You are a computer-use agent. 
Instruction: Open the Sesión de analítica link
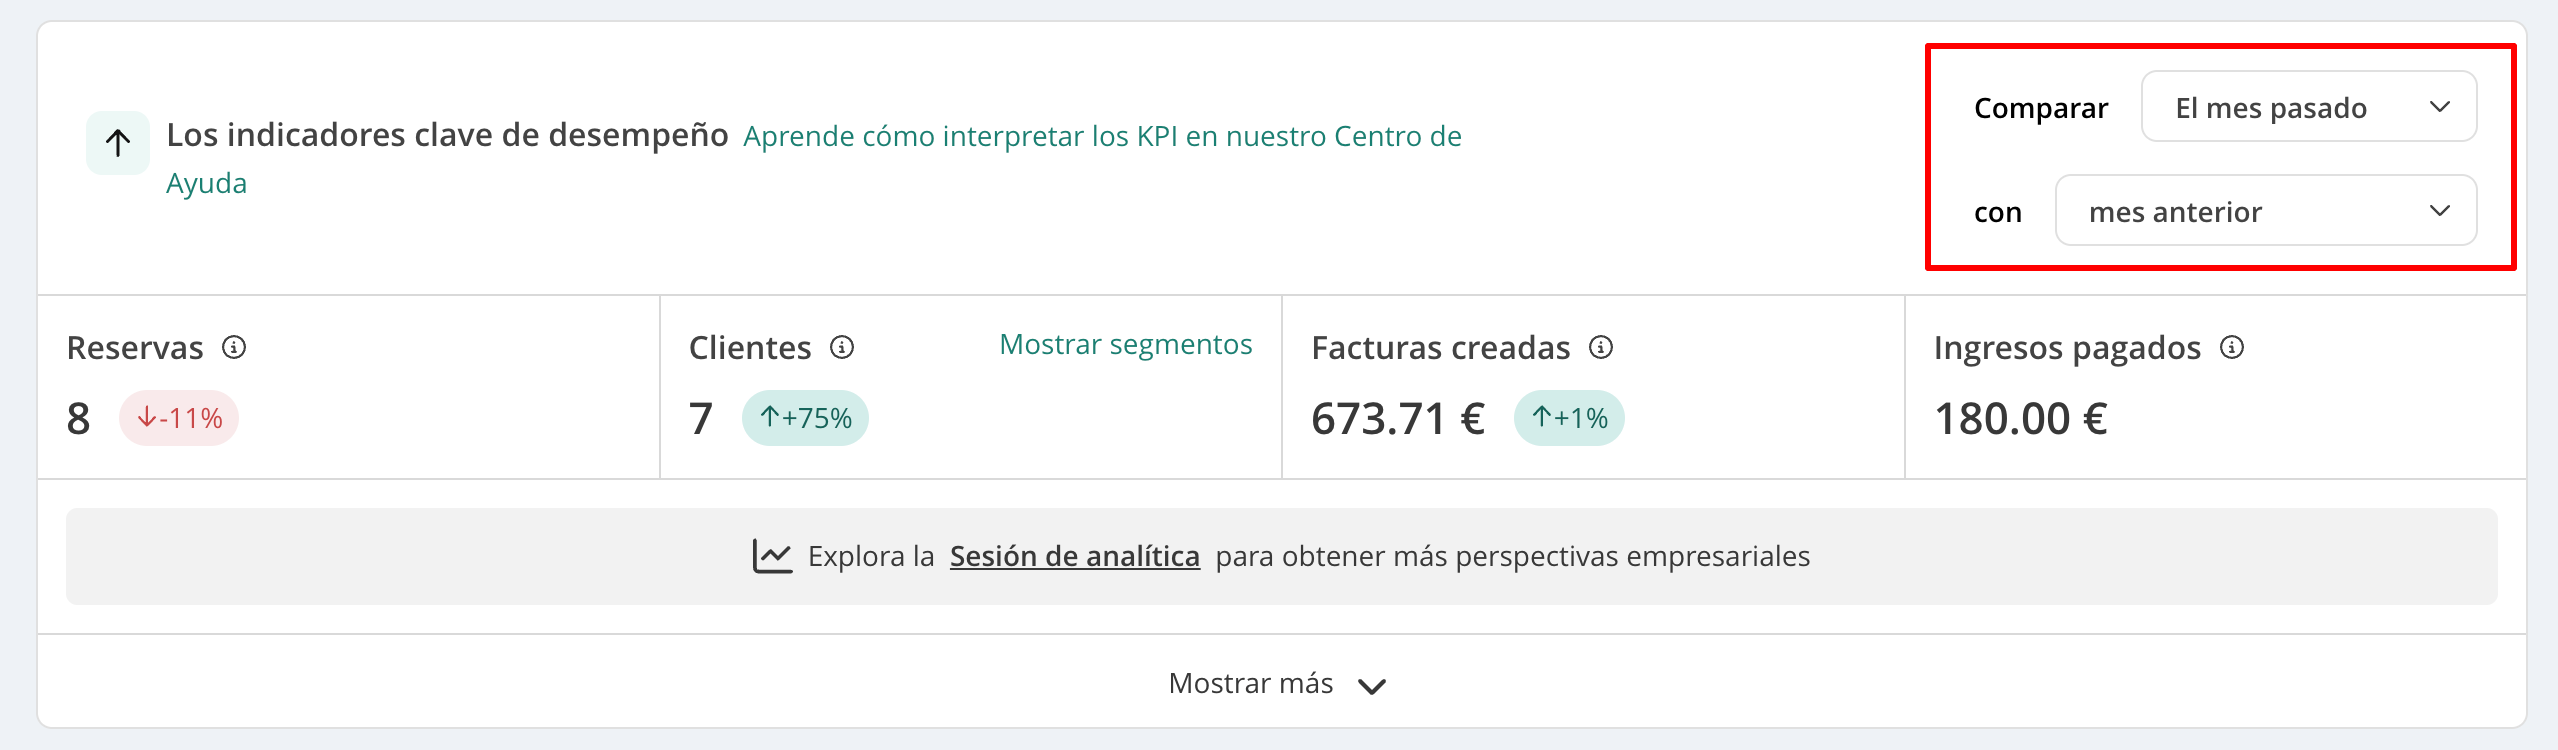click(1074, 556)
